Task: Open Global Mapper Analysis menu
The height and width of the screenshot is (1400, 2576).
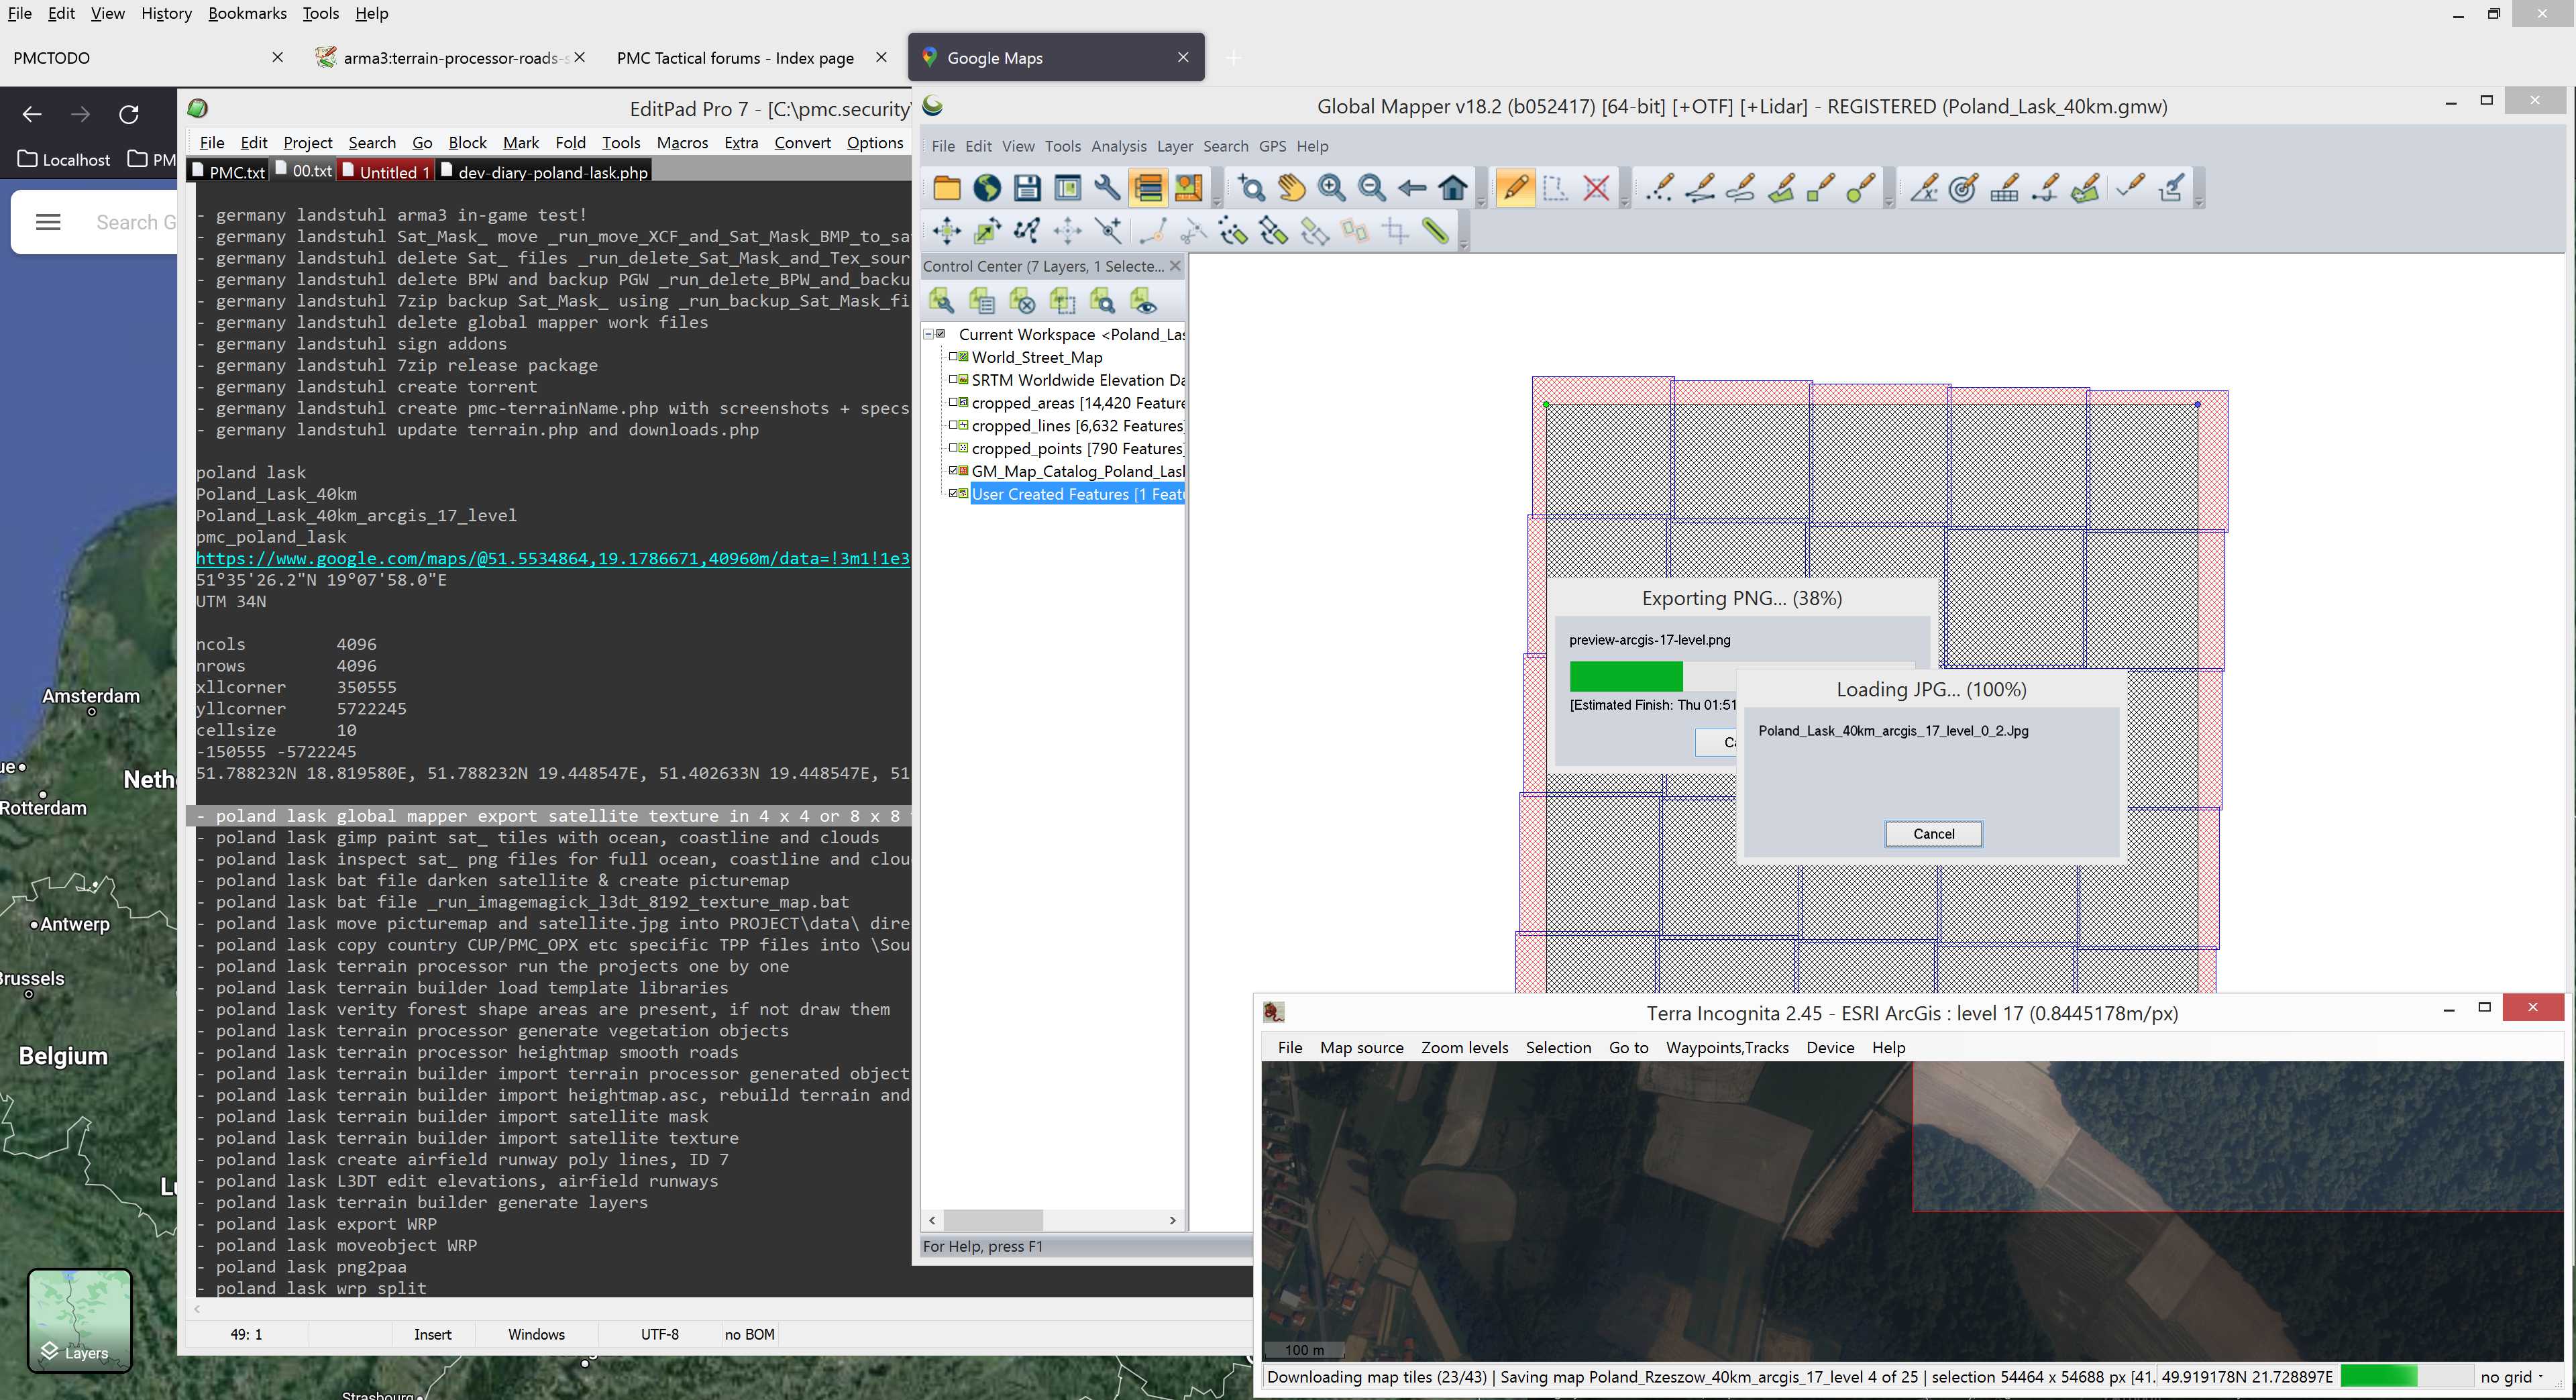Action: [x=1118, y=146]
